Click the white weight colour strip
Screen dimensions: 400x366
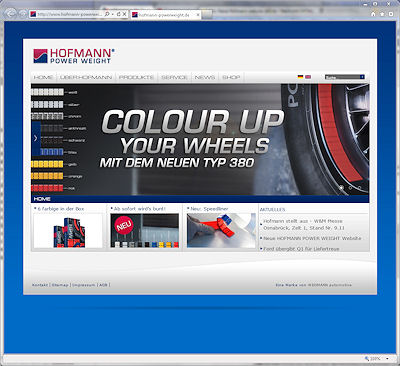pyautogui.click(x=47, y=92)
